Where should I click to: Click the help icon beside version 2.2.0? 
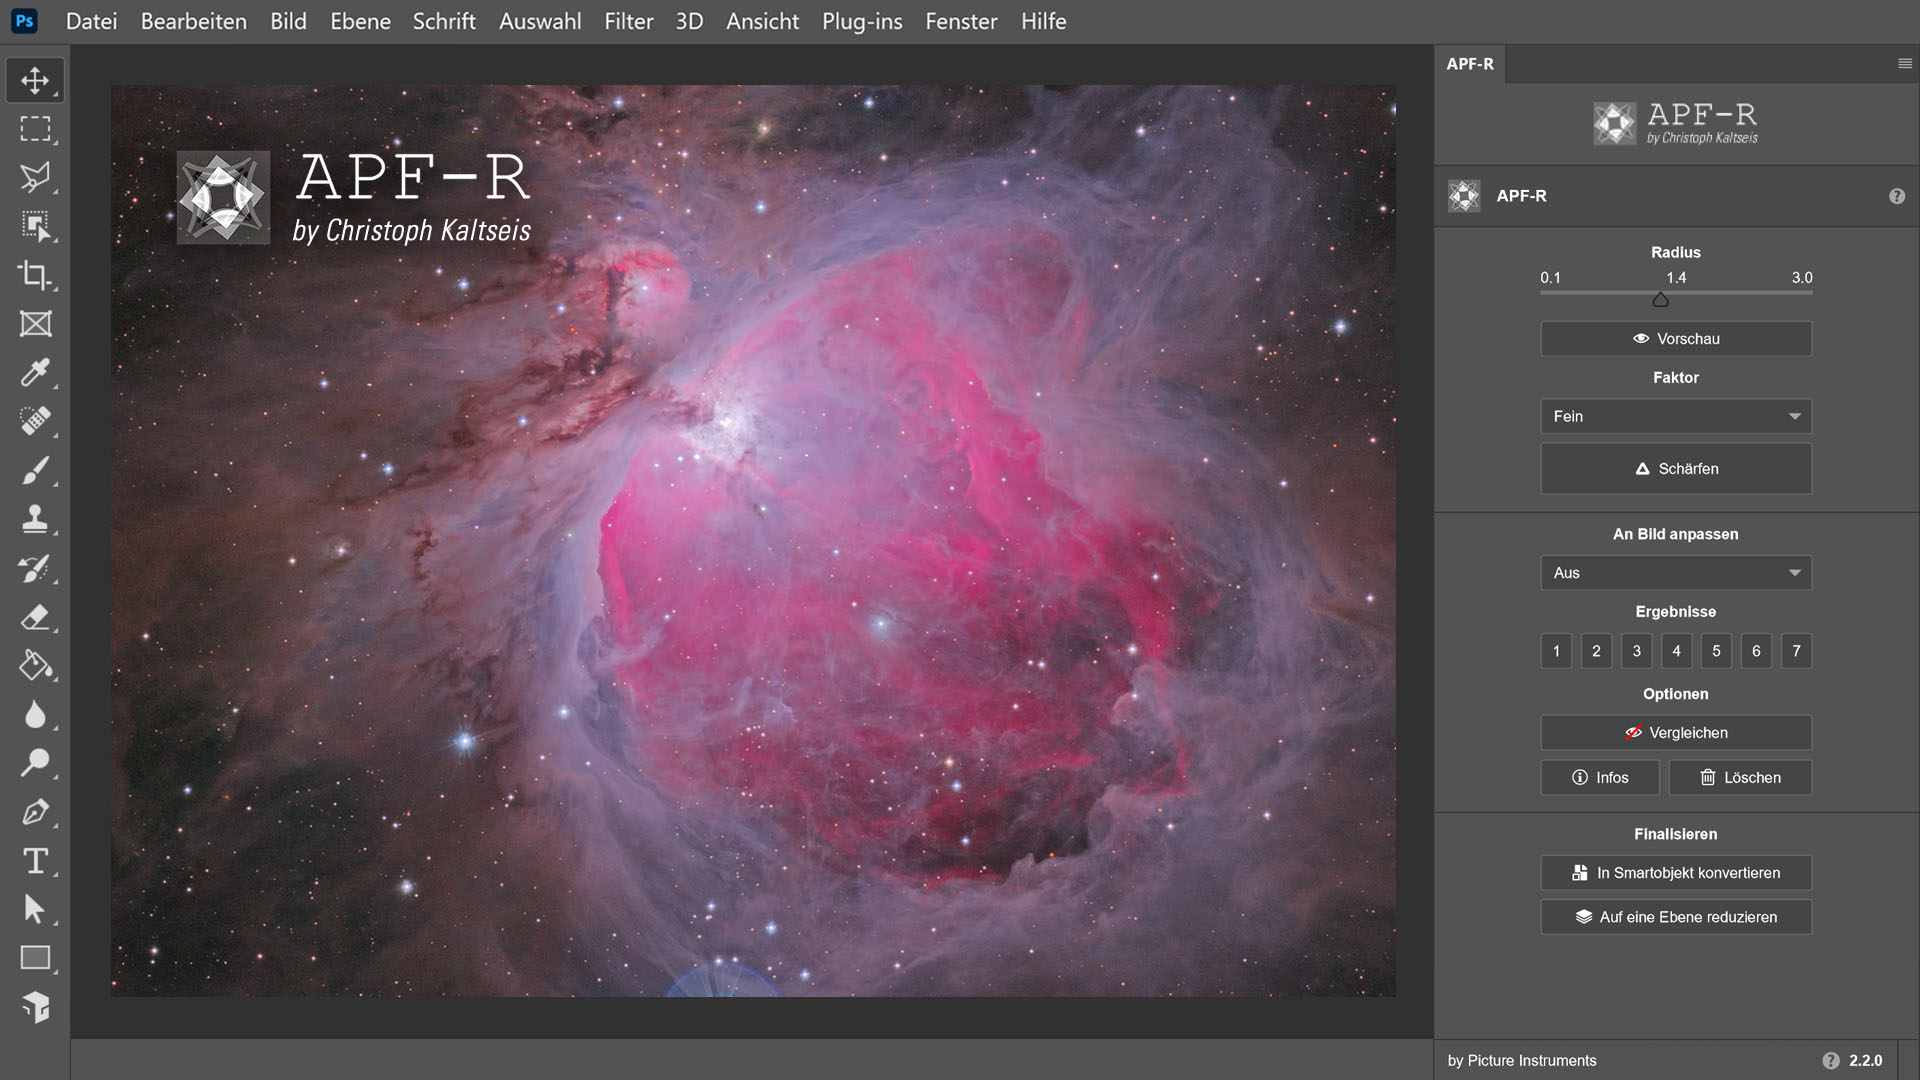tap(1831, 1061)
